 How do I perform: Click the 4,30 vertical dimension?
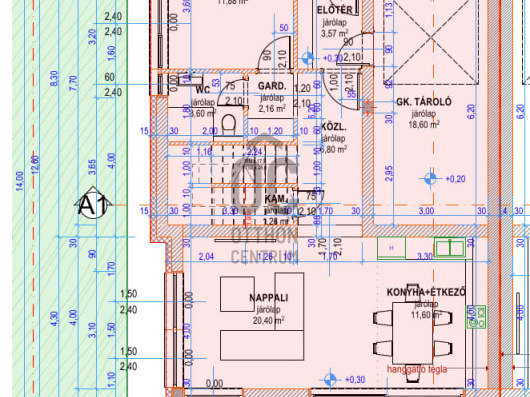(x=54, y=319)
